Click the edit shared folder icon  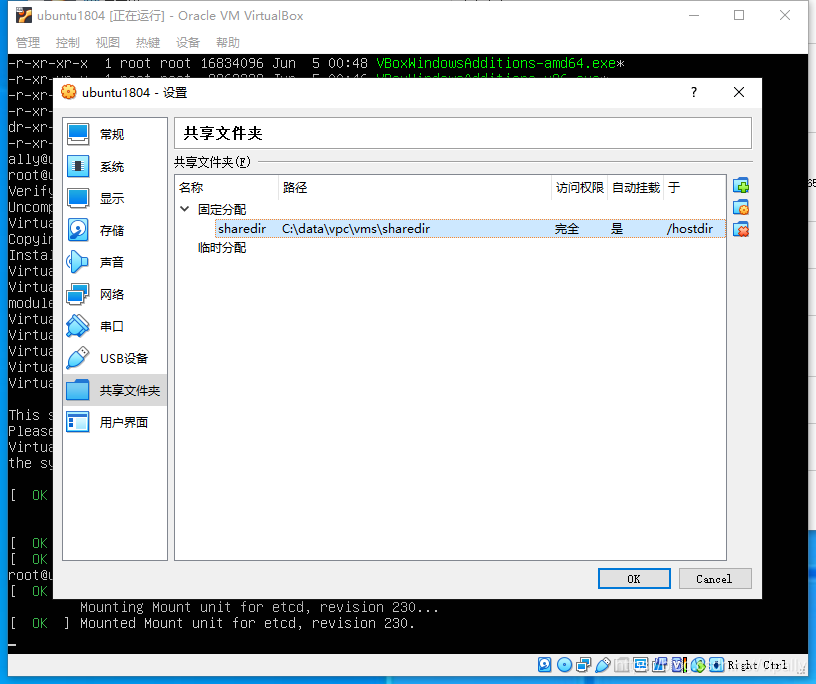(x=741, y=208)
